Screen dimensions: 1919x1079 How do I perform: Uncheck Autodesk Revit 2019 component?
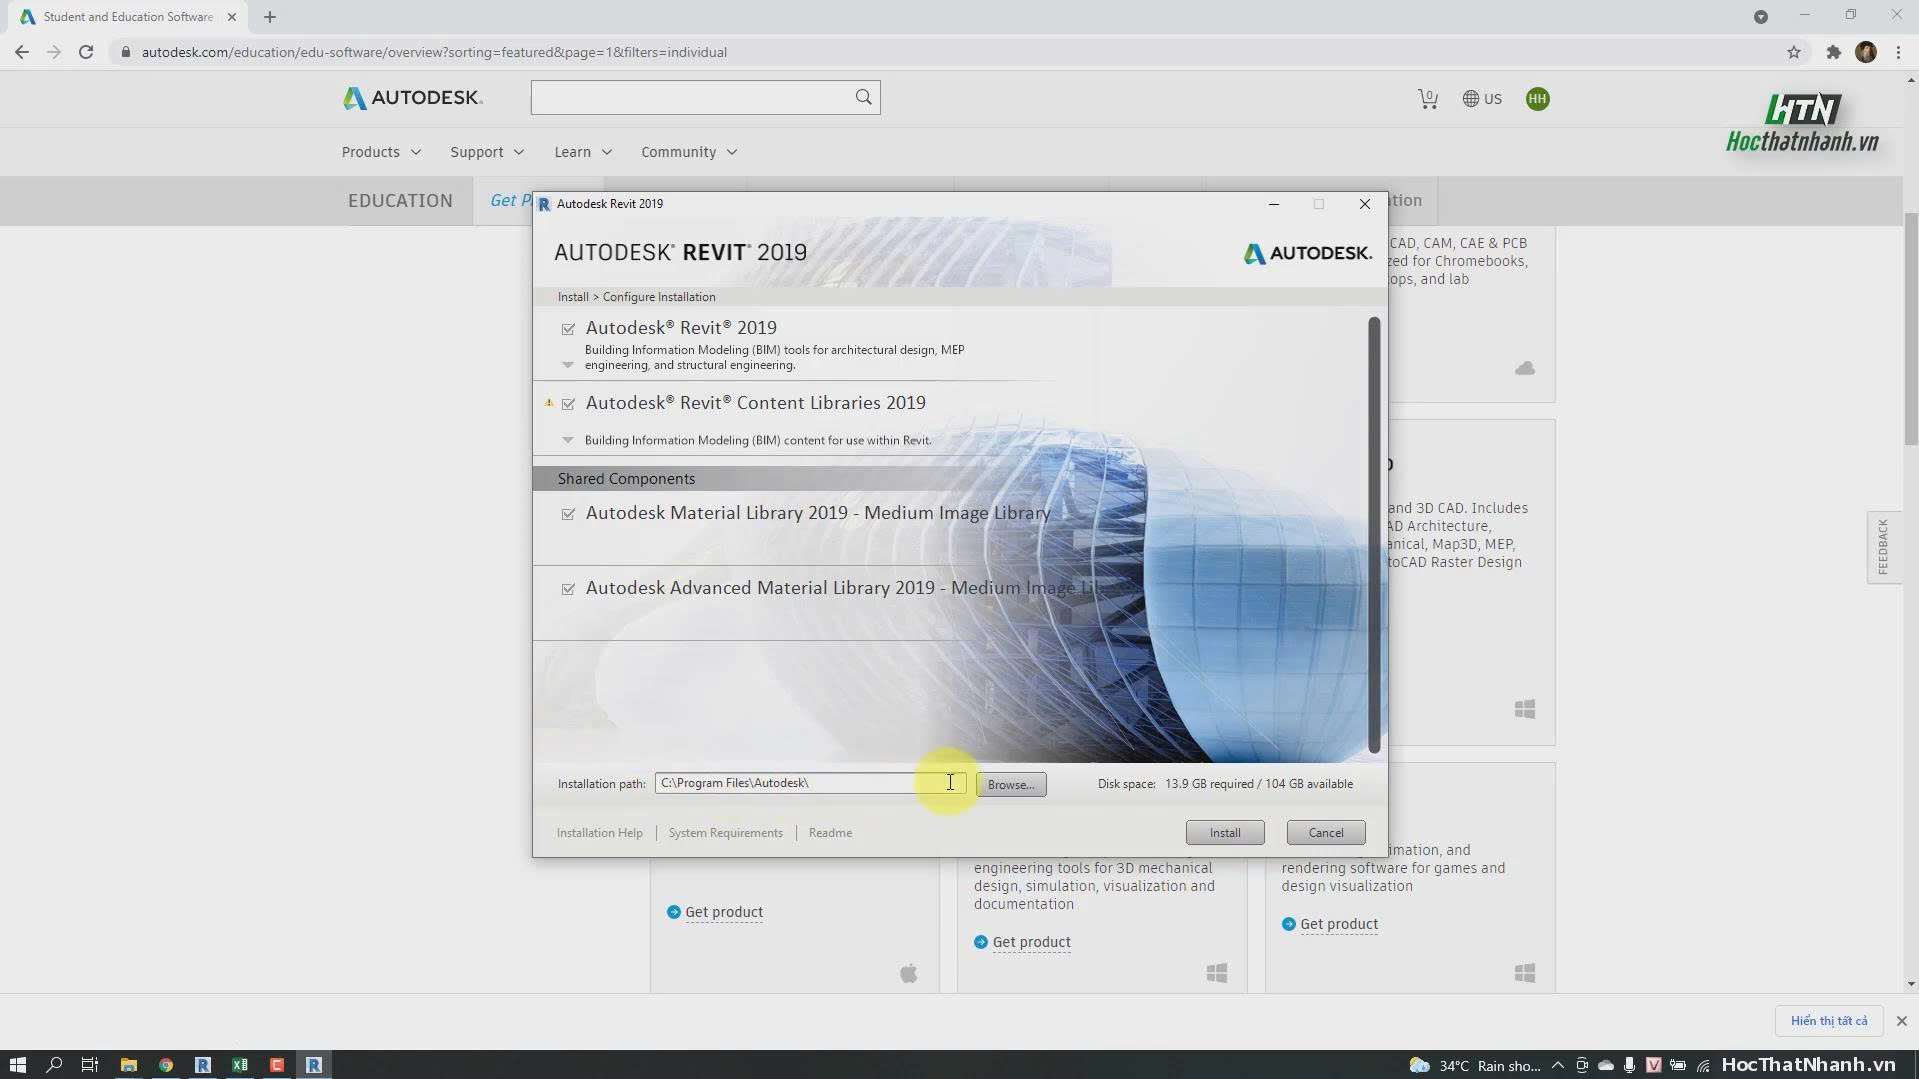point(568,329)
